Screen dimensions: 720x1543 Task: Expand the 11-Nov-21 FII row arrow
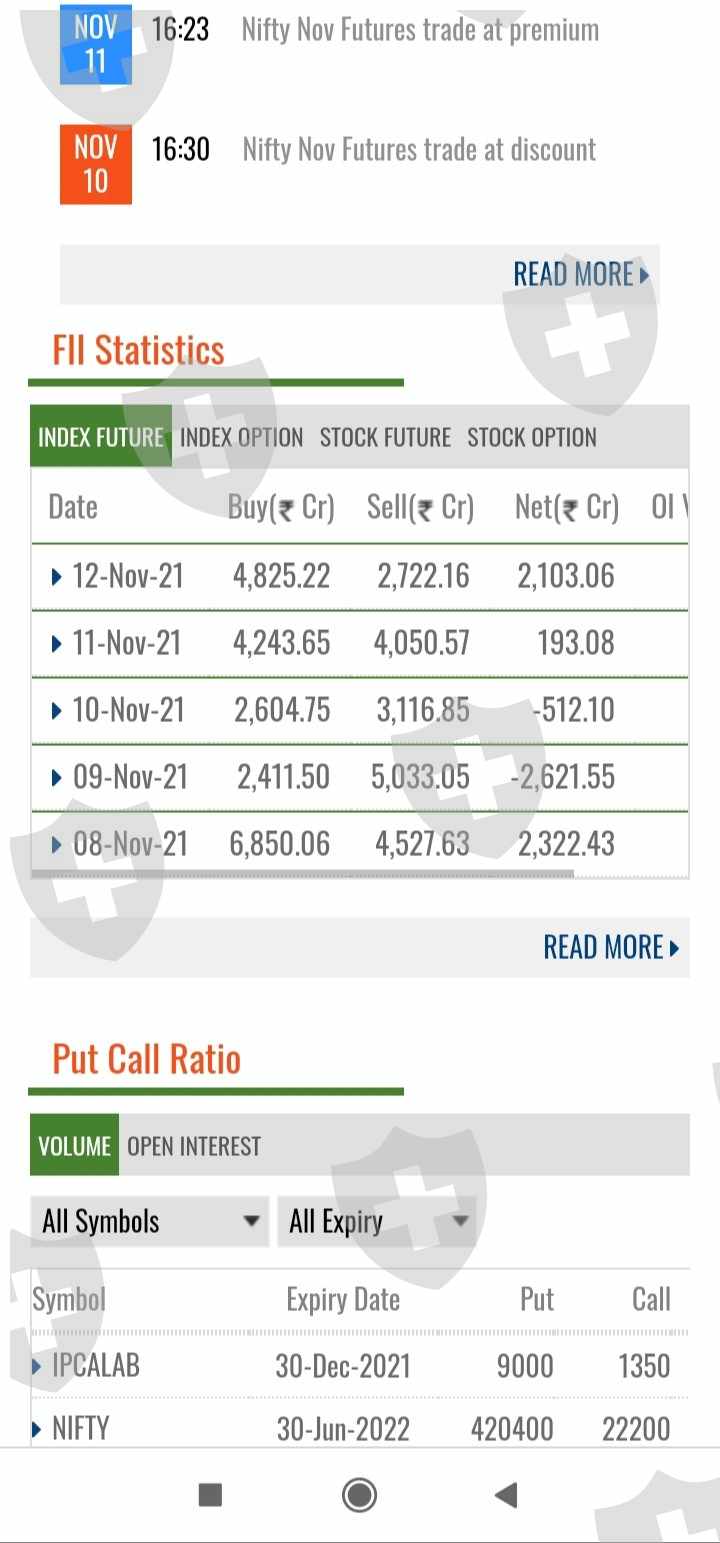pos(57,643)
